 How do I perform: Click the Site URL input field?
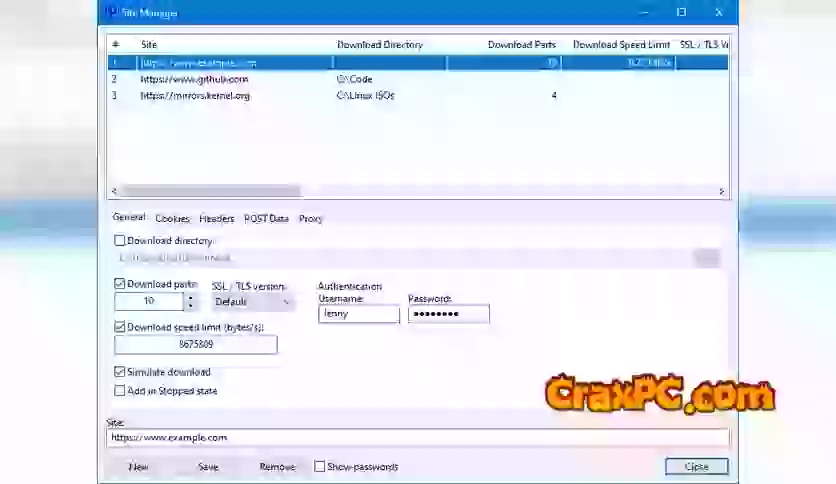(417, 438)
